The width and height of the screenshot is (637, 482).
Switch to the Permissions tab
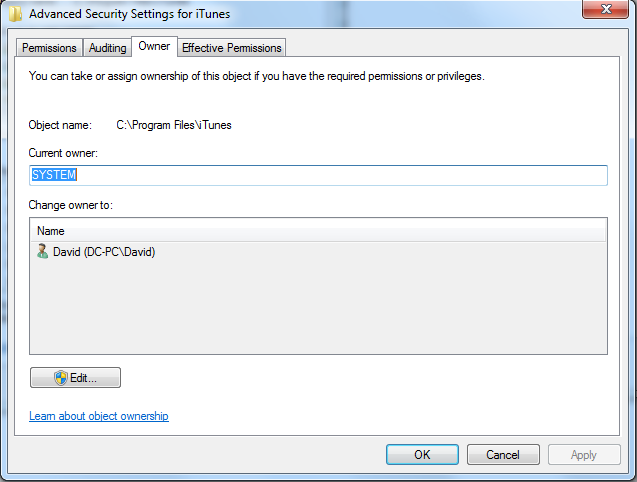coord(49,48)
